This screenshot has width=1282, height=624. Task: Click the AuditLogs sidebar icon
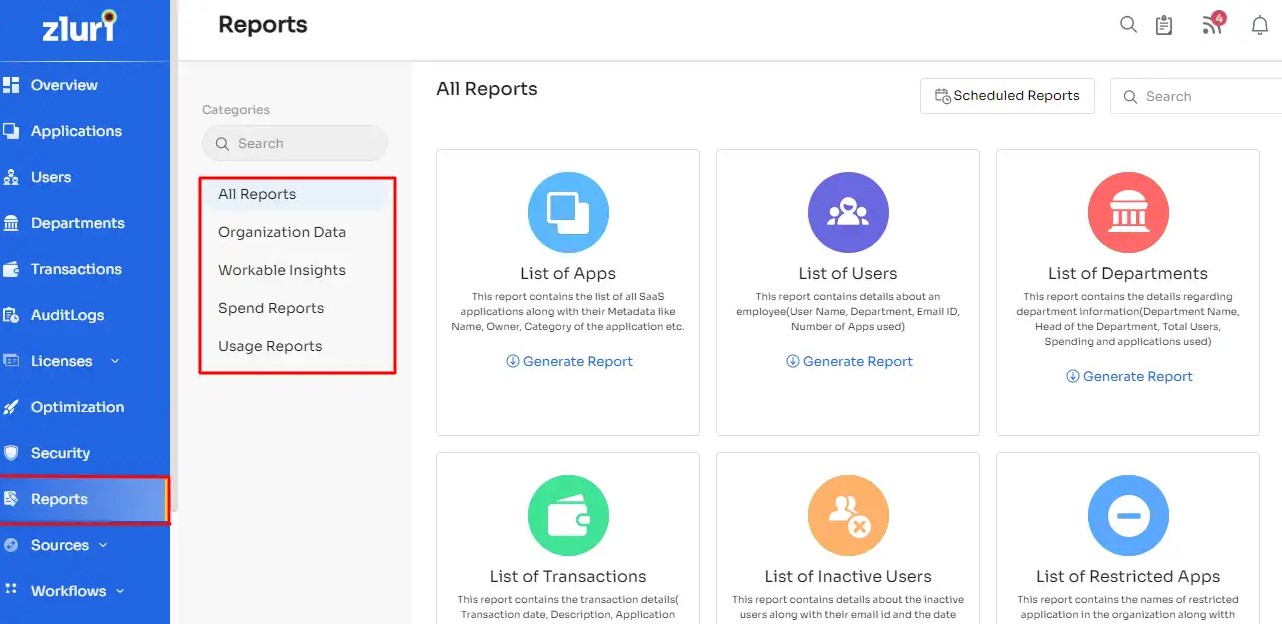coord(11,315)
